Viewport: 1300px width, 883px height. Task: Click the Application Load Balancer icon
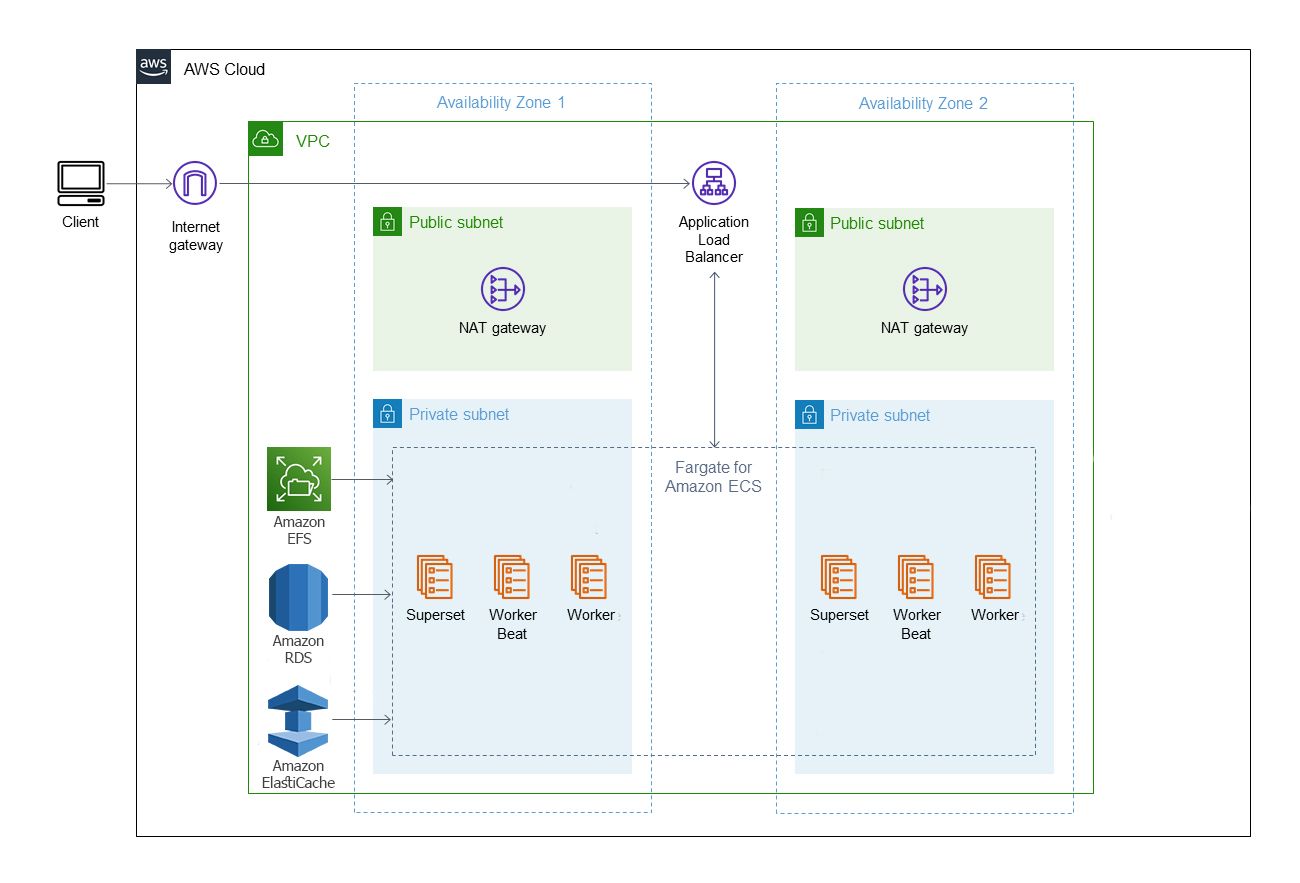point(713,184)
